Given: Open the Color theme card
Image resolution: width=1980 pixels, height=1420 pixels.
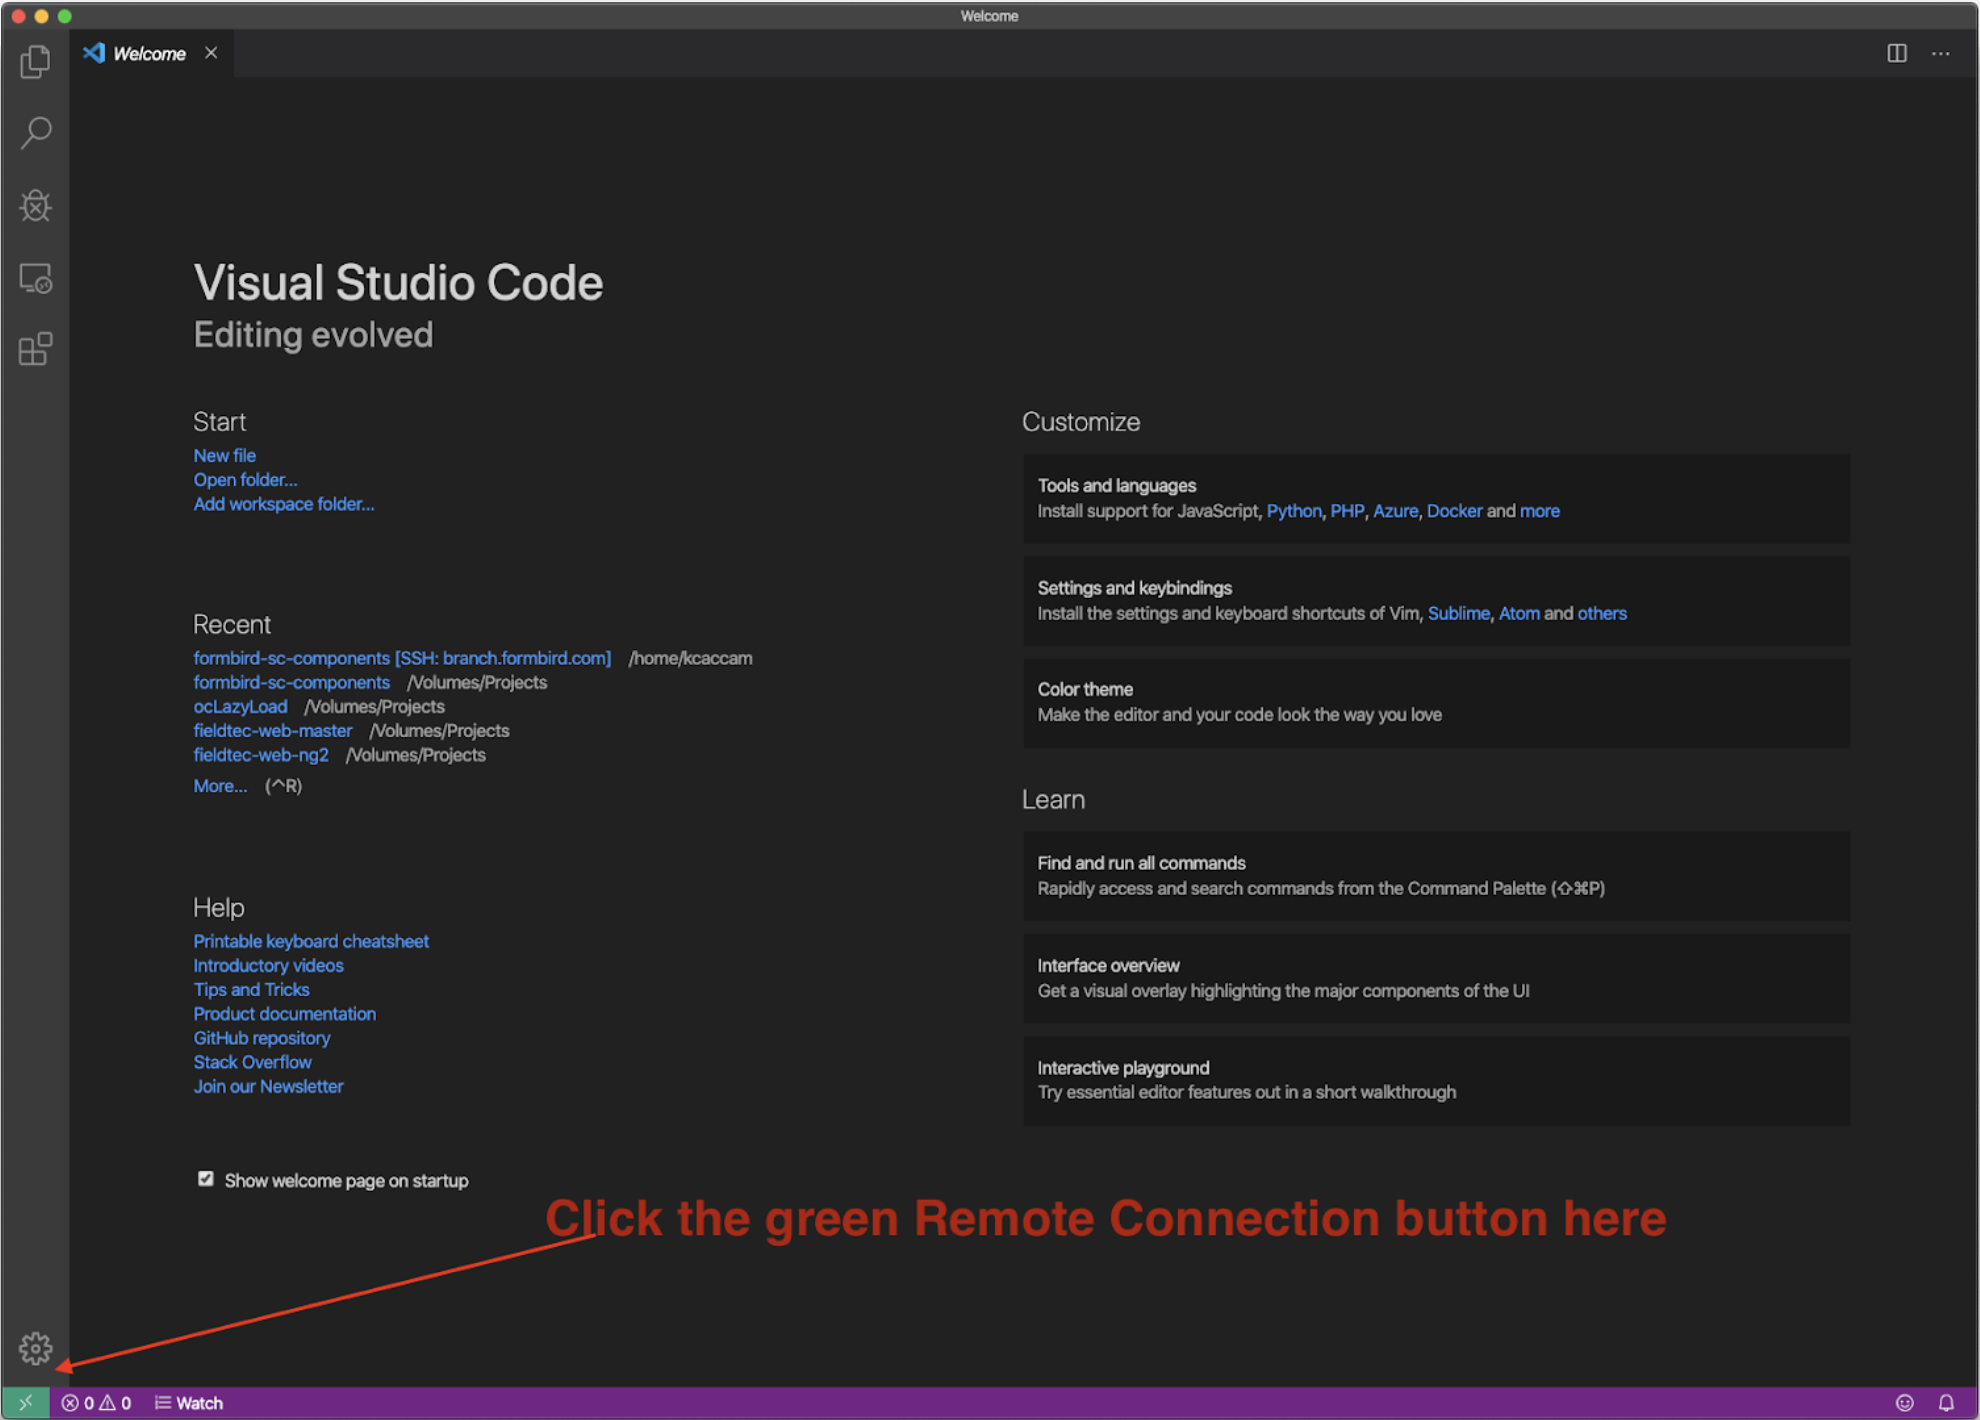Looking at the screenshot, I should tap(1436, 702).
